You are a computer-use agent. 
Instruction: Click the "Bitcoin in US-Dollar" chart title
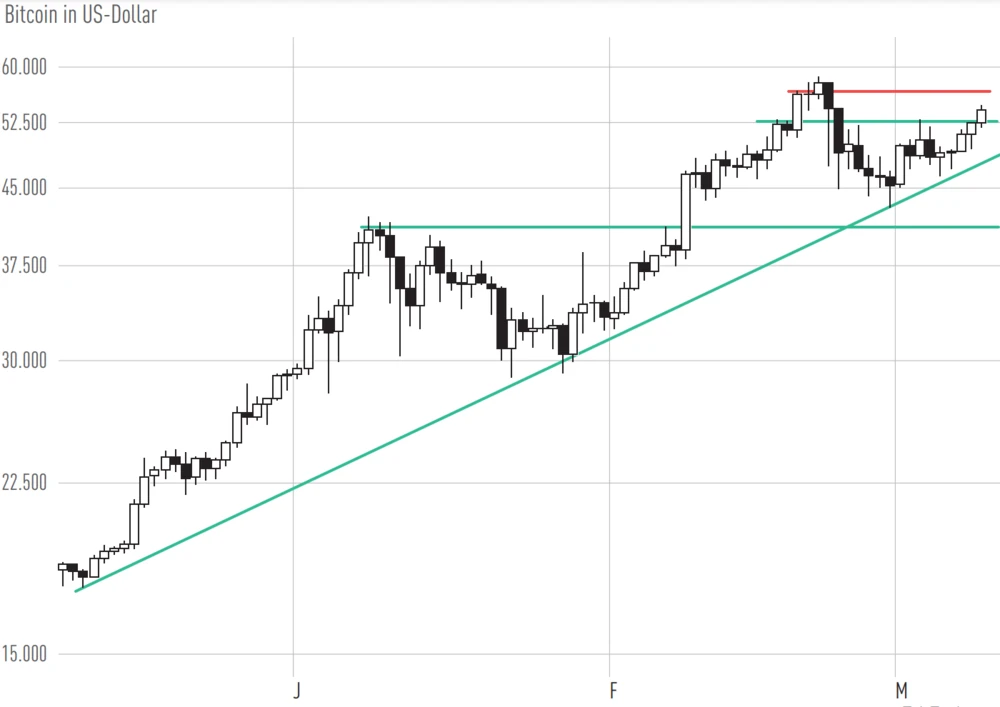point(81,15)
